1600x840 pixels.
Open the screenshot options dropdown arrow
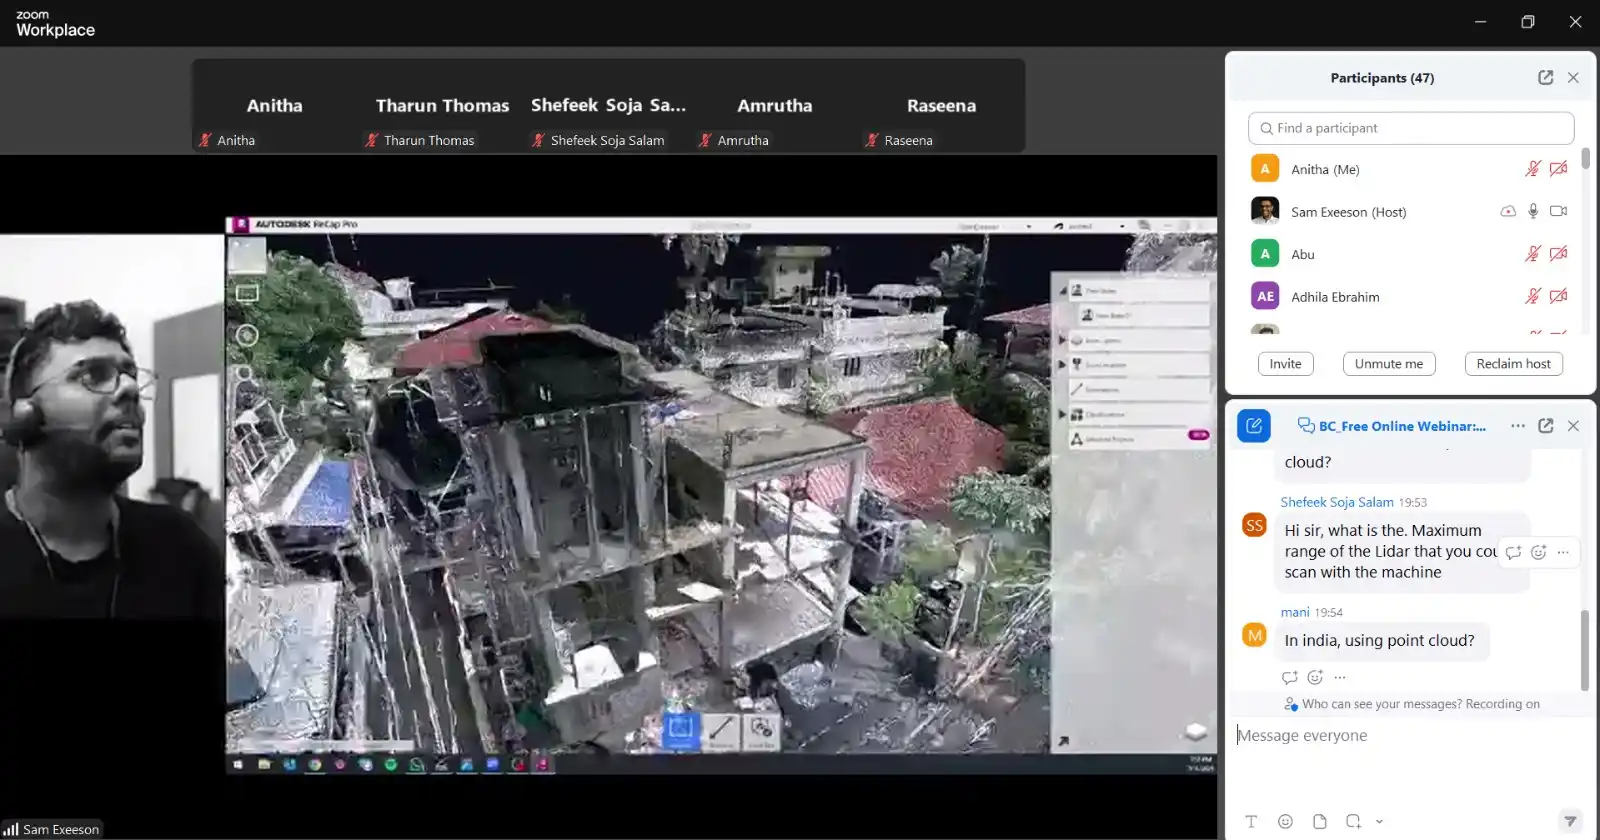1379,821
